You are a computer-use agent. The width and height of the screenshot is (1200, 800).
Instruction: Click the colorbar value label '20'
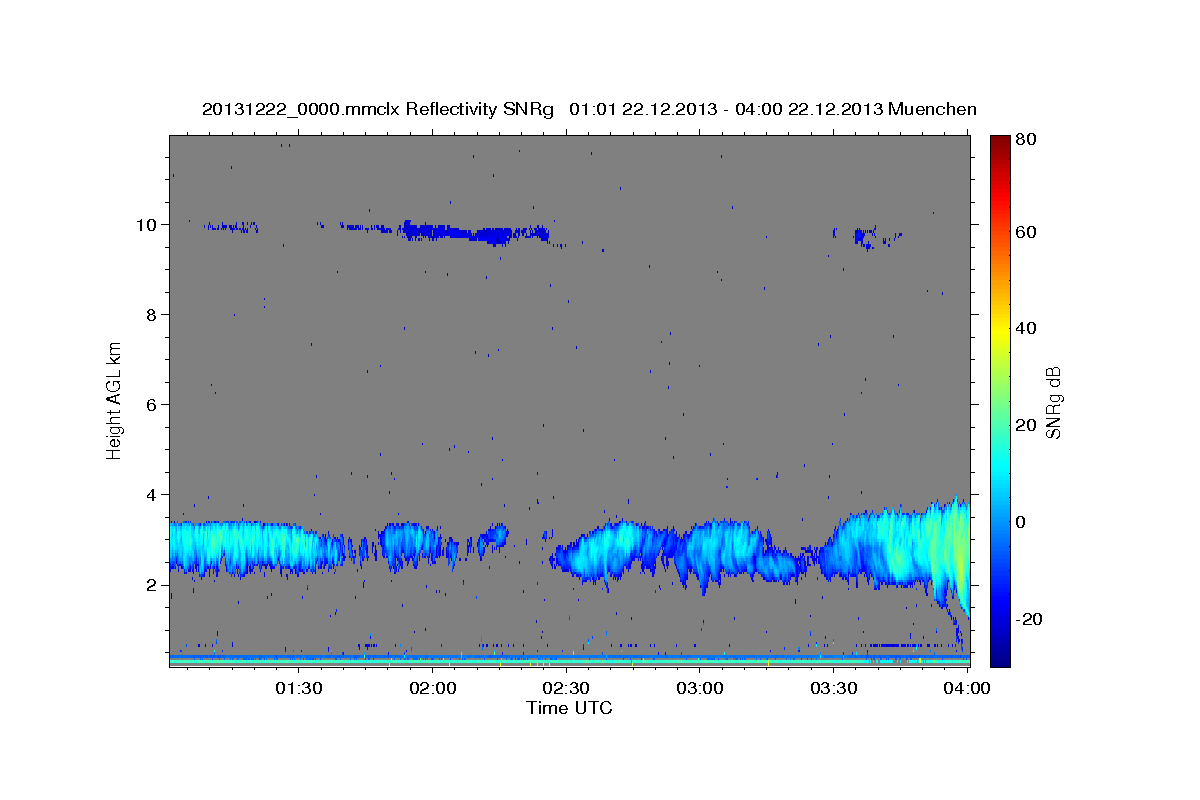[1026, 425]
